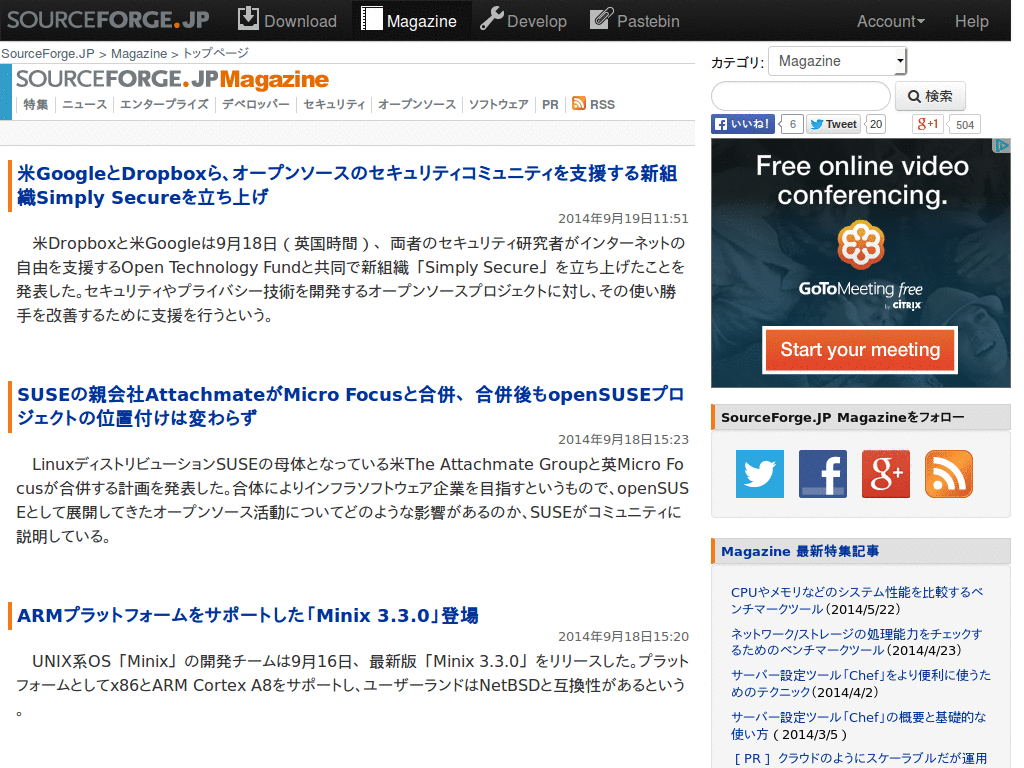
Task: Open the [PR] クラウドのように link
Action: pyautogui.click(x=860, y=758)
